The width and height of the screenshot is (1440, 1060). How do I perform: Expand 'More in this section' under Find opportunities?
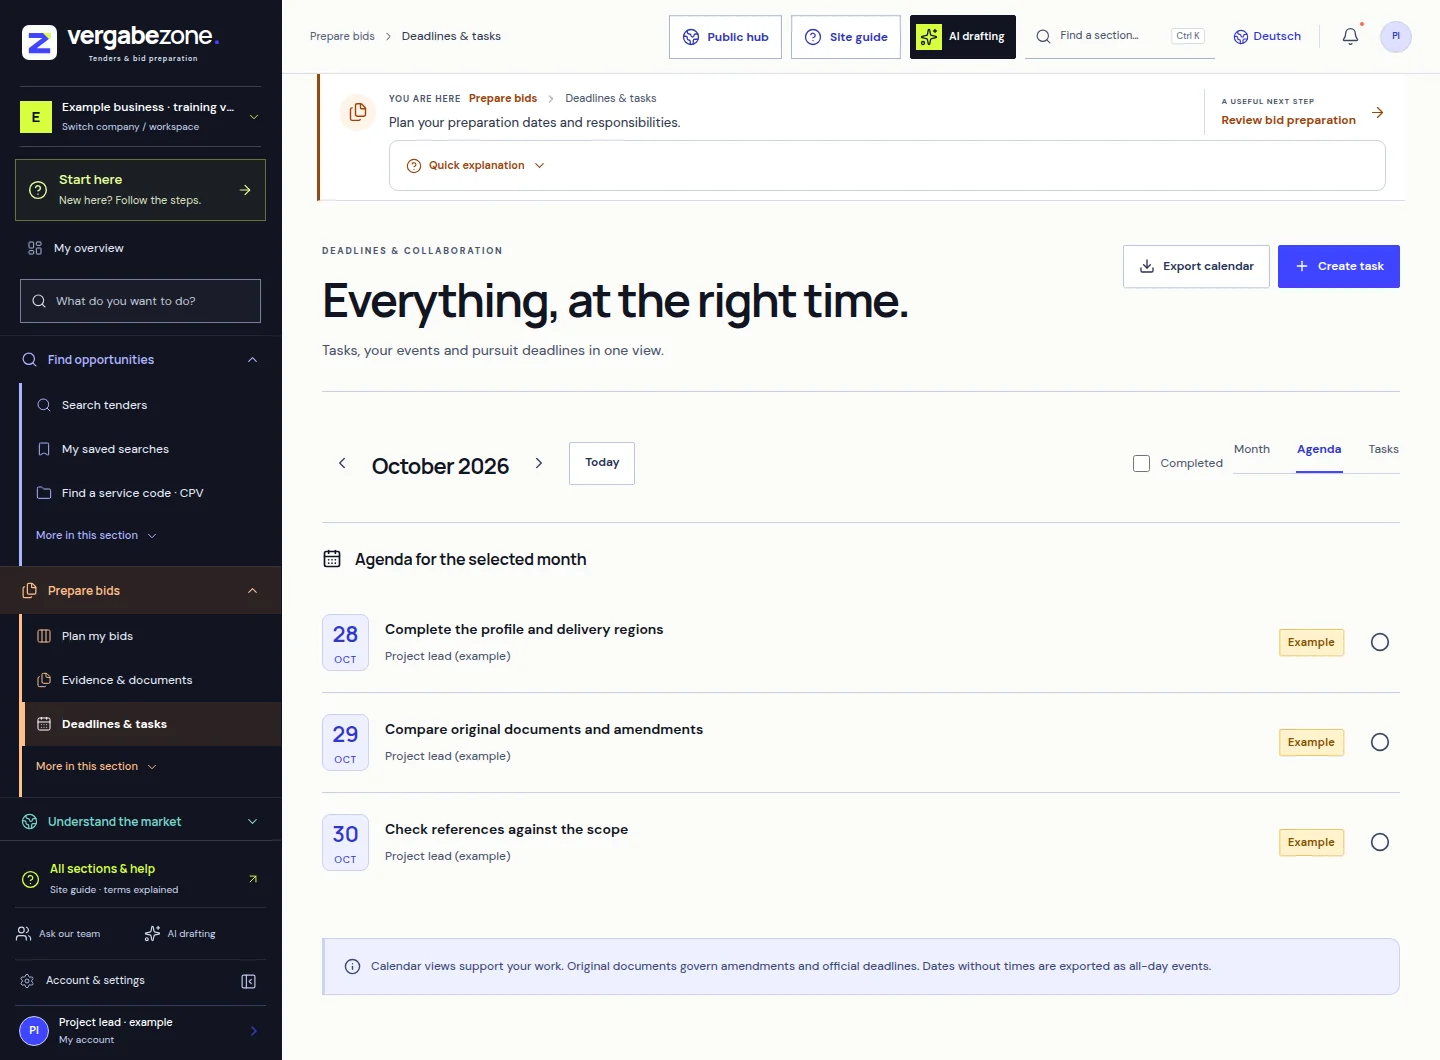pos(96,536)
